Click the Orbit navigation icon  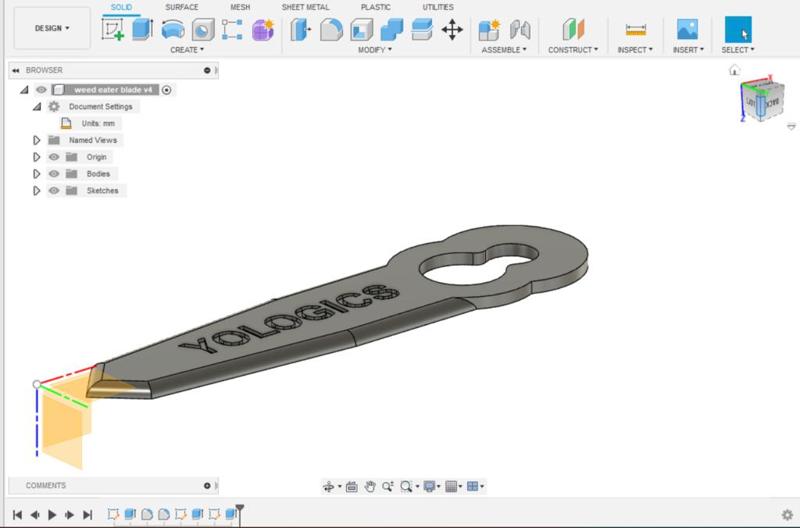click(x=329, y=487)
